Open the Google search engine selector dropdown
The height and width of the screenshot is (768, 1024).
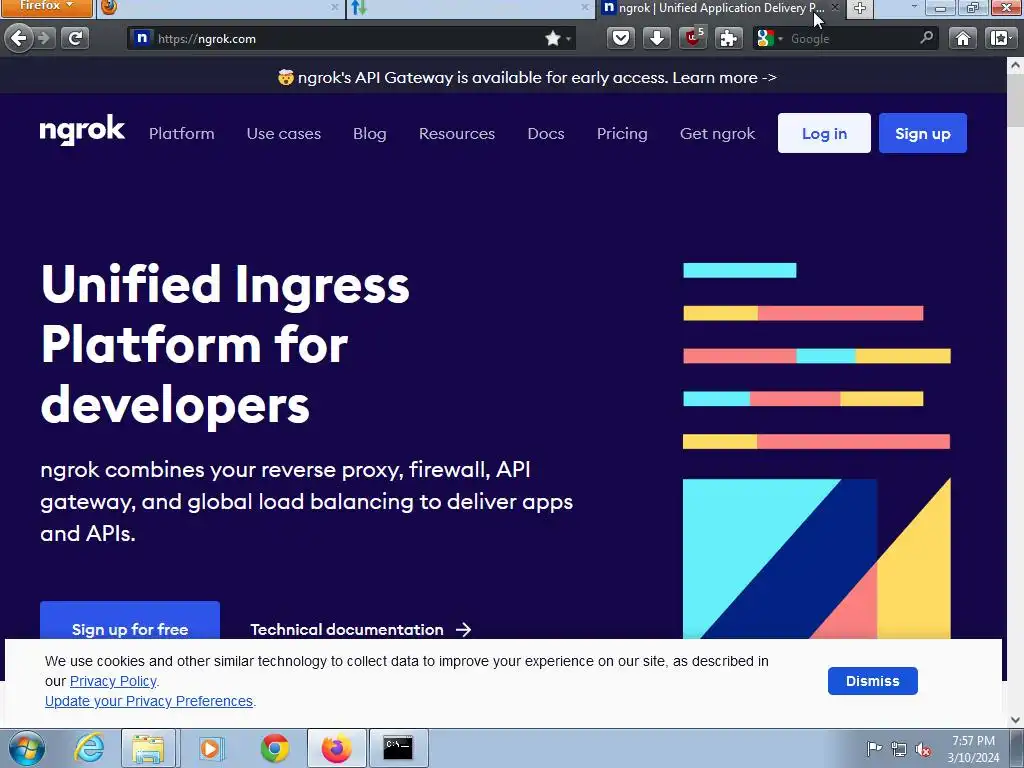click(x=770, y=39)
